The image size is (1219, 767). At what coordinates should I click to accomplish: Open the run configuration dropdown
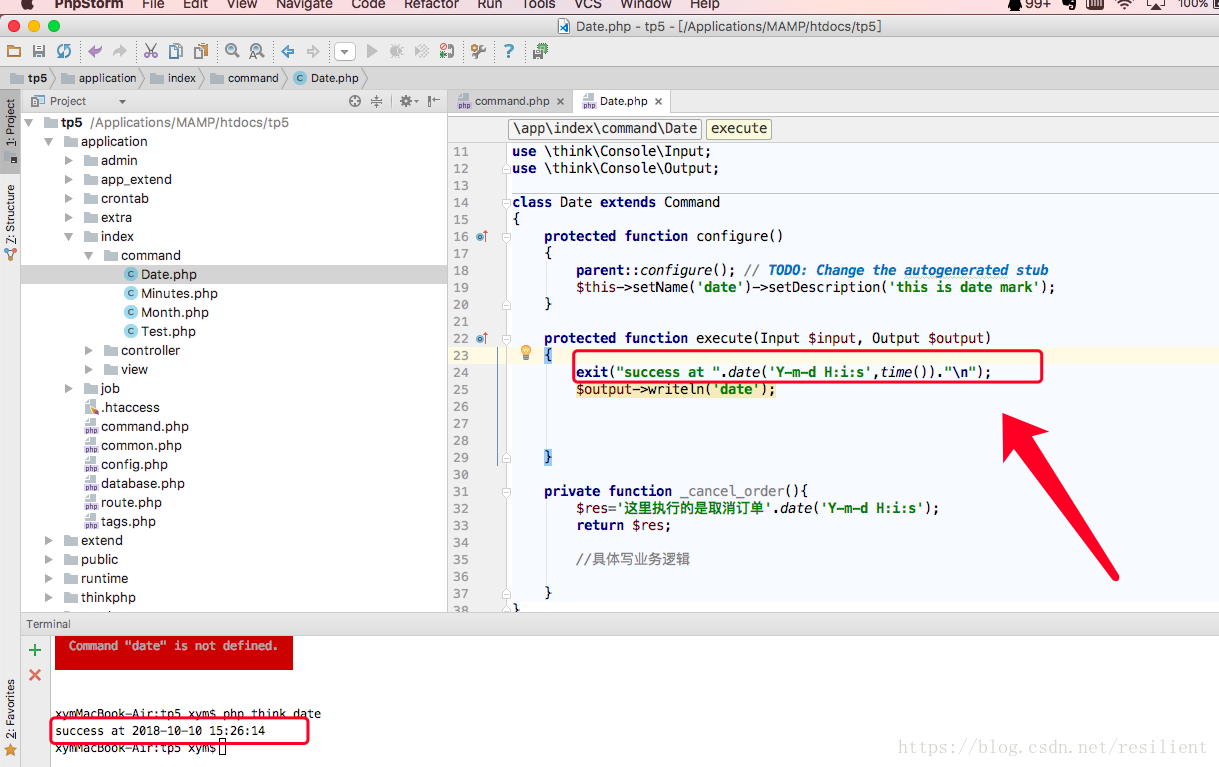pos(345,51)
